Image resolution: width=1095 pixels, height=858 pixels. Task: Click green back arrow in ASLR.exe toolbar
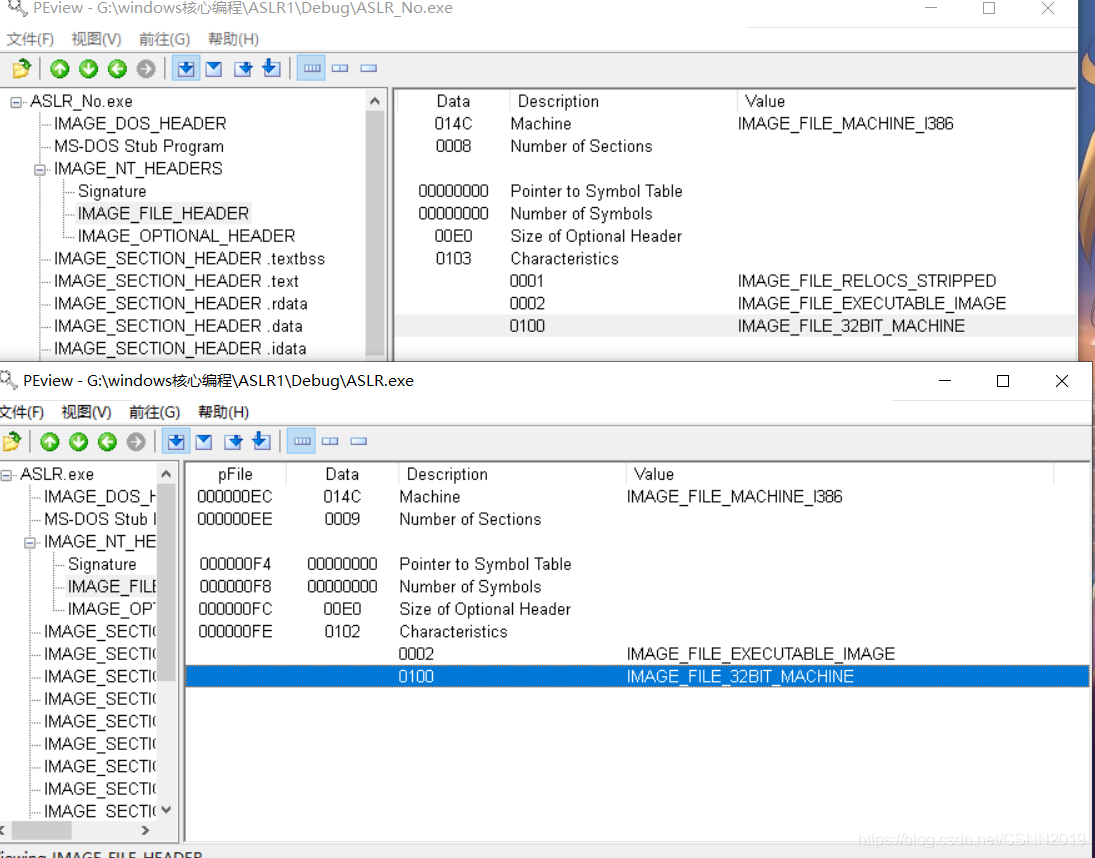click(x=107, y=441)
